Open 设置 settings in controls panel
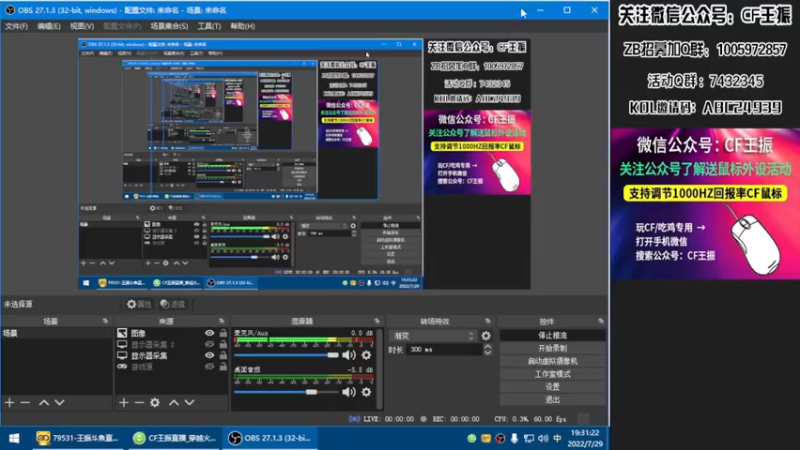800x450 pixels. coord(553,387)
